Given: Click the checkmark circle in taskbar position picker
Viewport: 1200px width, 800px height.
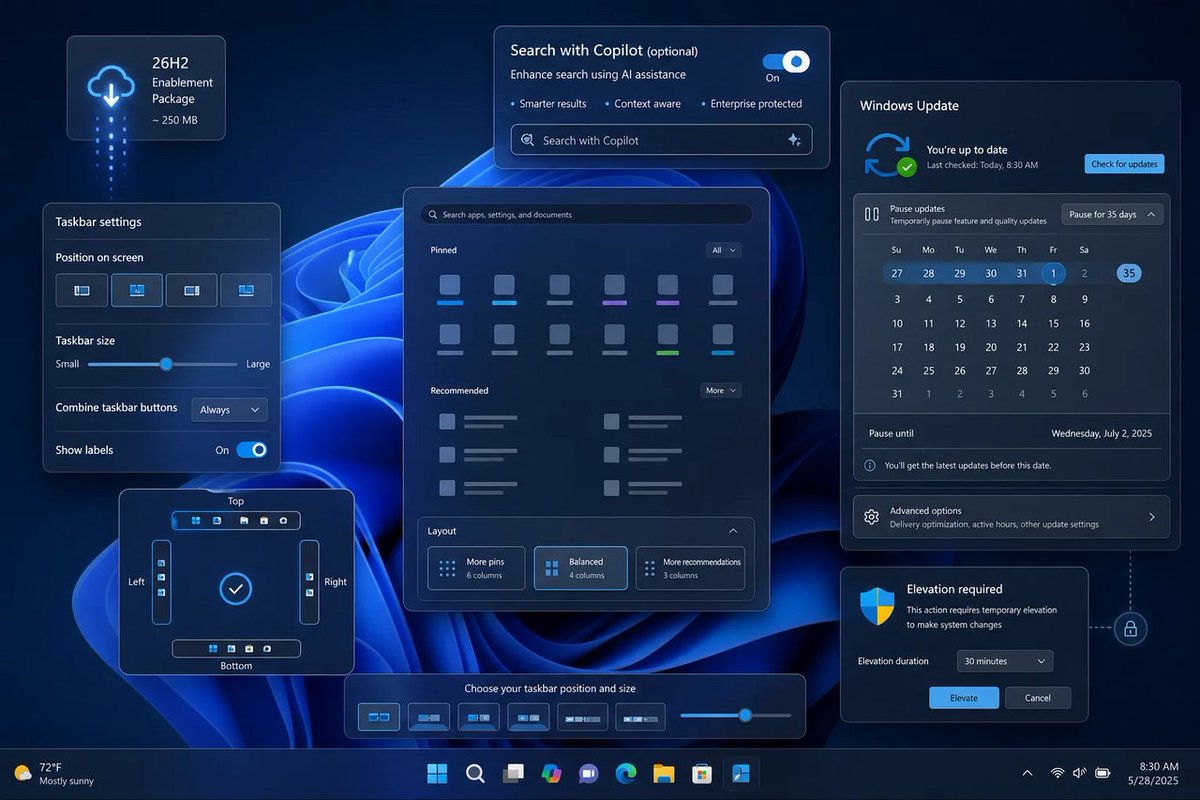Looking at the screenshot, I should (236, 589).
